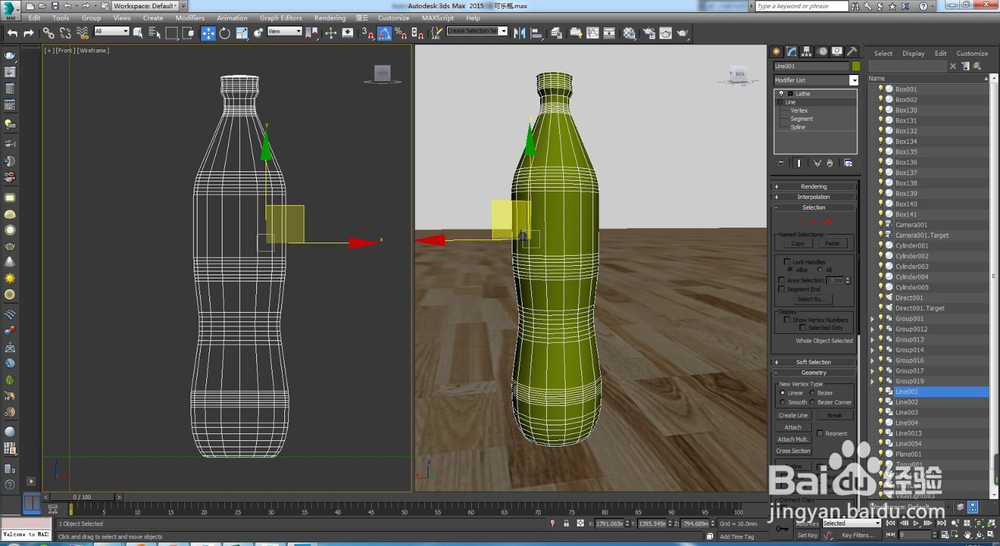Click the Render Production teapot icon
This screenshot has height=546, width=1000.
point(682,33)
